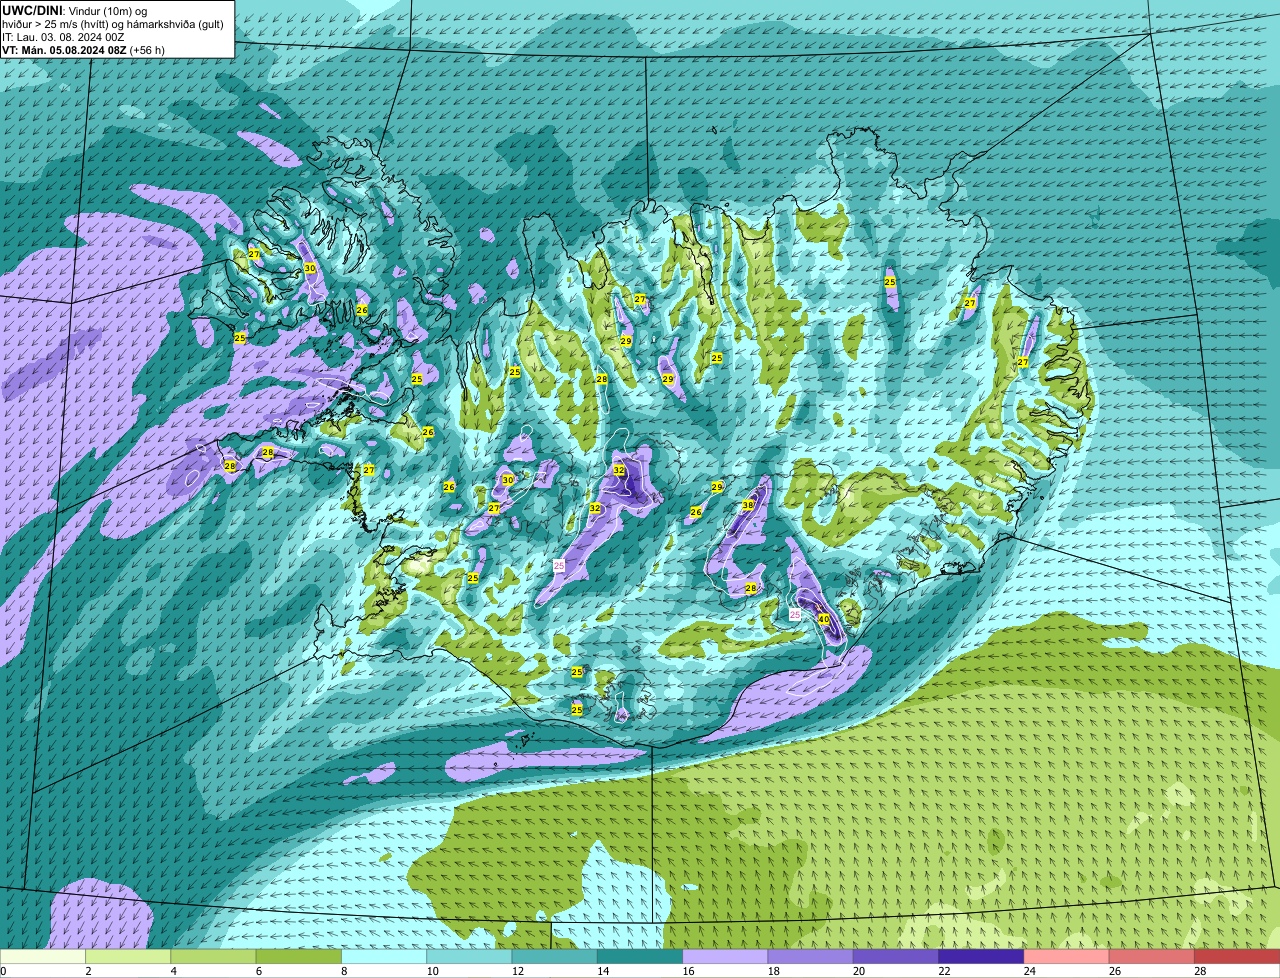Pick the 20–22 m/s violet legend swatch
The height and width of the screenshot is (978, 1280).
click(896, 956)
